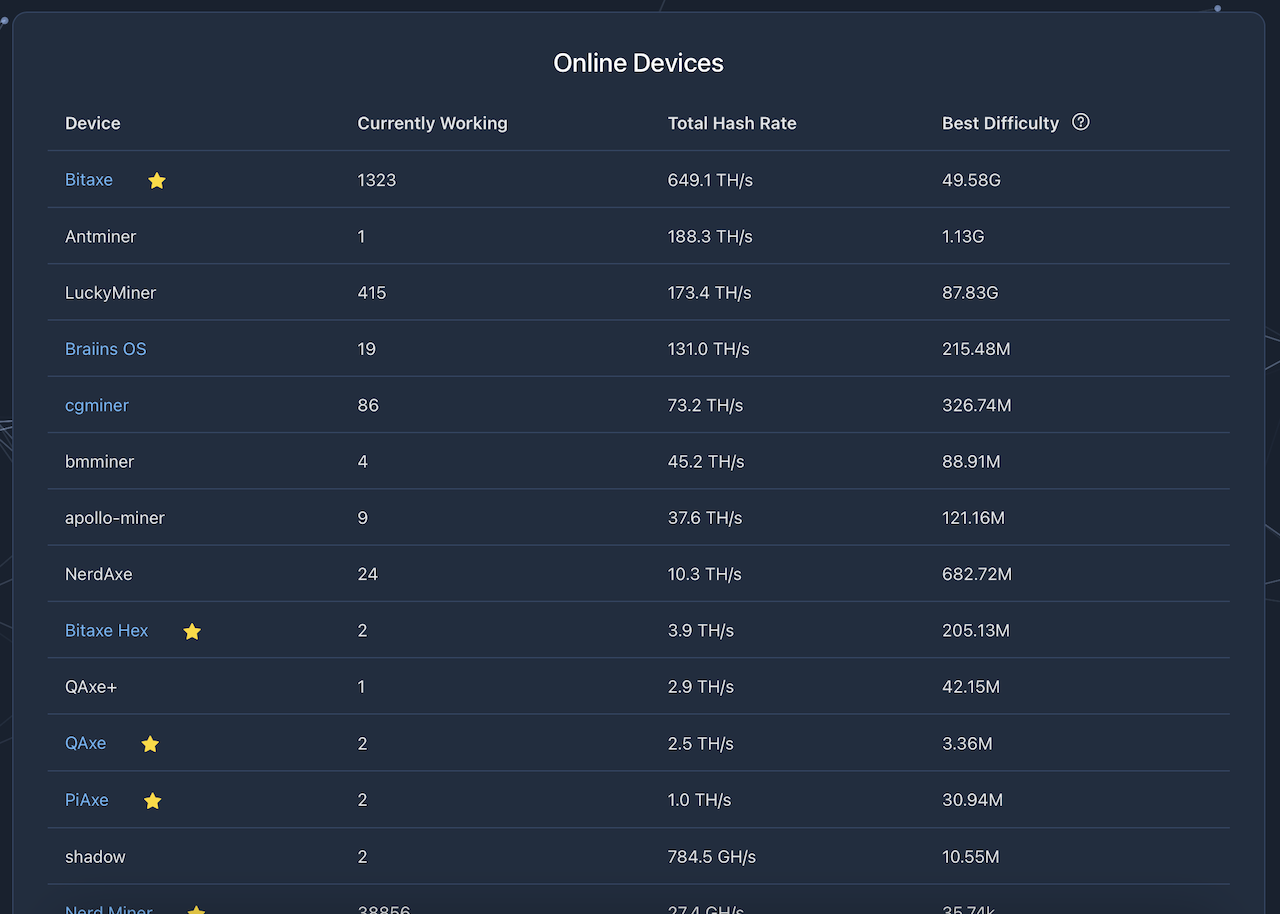1280x914 pixels.
Task: Click the Best Difficulty help question-mark icon
Action: coord(1080,122)
